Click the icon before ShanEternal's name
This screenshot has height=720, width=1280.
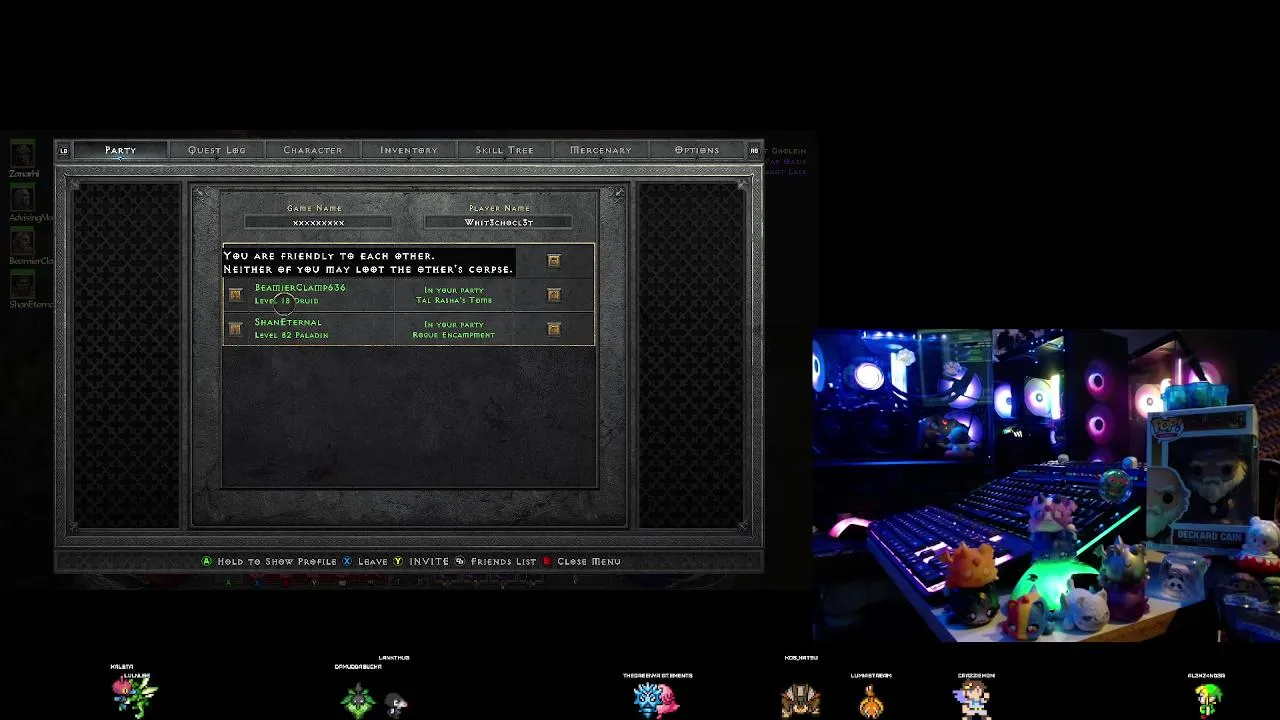coord(235,329)
